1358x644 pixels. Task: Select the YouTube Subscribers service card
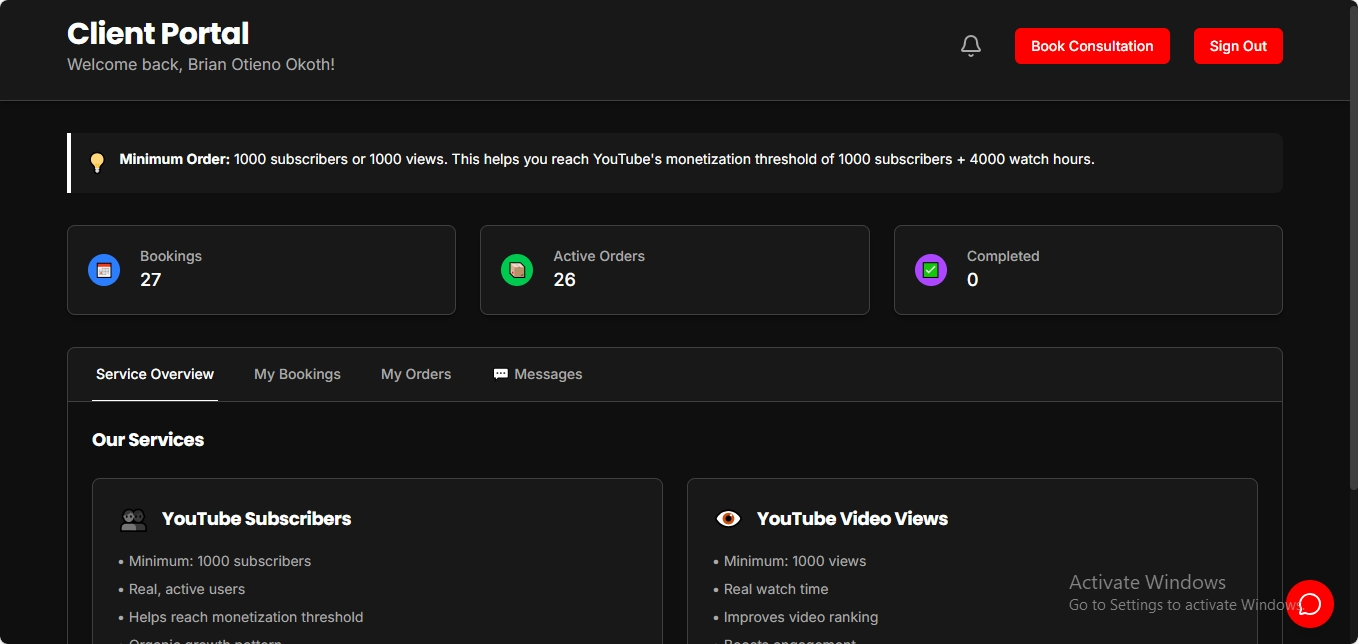coord(377,560)
